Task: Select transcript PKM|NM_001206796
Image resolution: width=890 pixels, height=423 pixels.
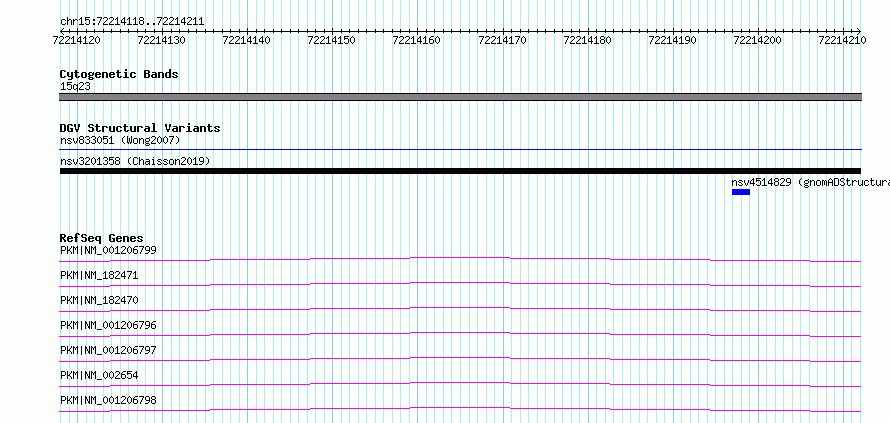Action: [x=108, y=325]
